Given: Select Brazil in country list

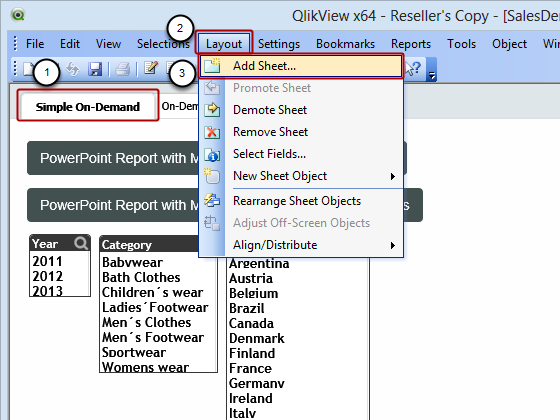Looking at the screenshot, I should (297, 308).
